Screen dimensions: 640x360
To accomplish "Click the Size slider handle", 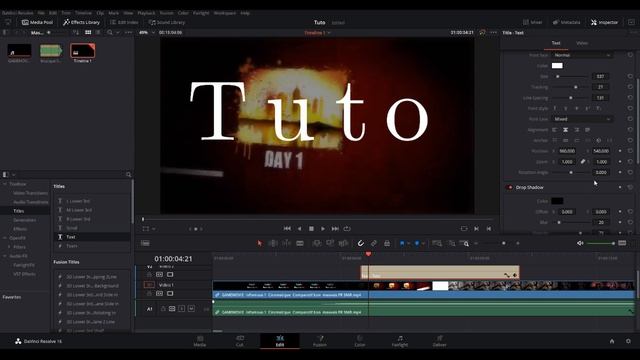I will click(x=558, y=76).
